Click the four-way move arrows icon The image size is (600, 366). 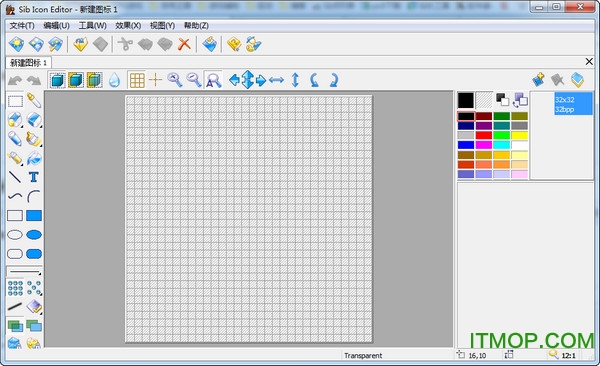pos(248,80)
